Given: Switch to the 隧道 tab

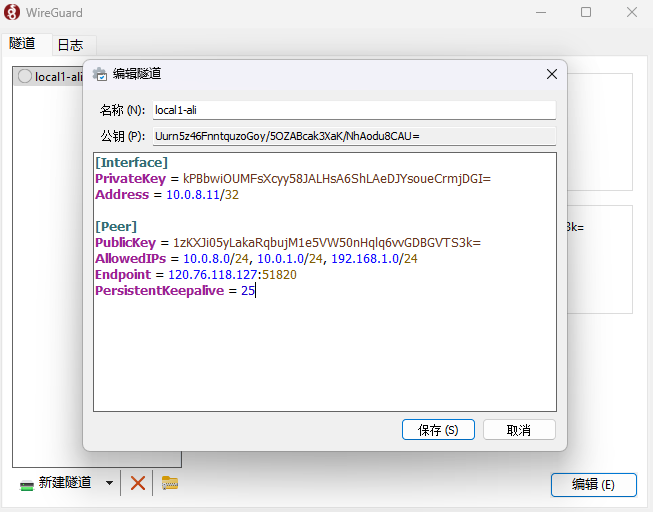Looking at the screenshot, I should [23, 44].
